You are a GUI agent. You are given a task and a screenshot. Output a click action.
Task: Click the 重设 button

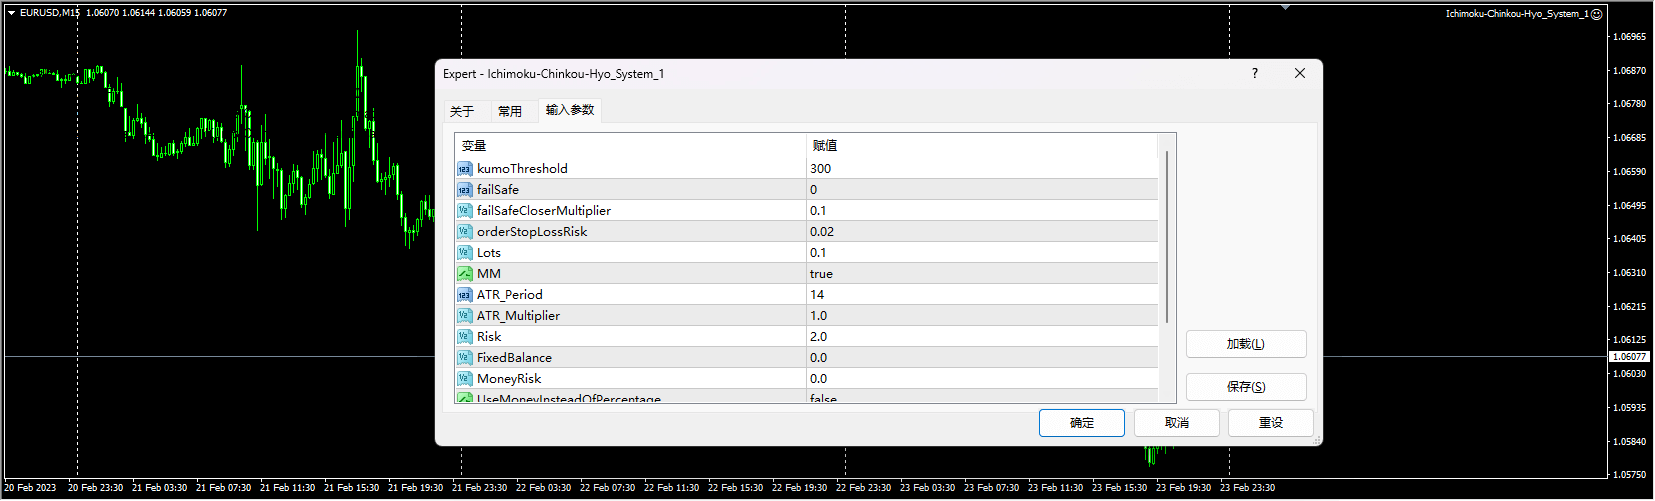tap(1271, 423)
